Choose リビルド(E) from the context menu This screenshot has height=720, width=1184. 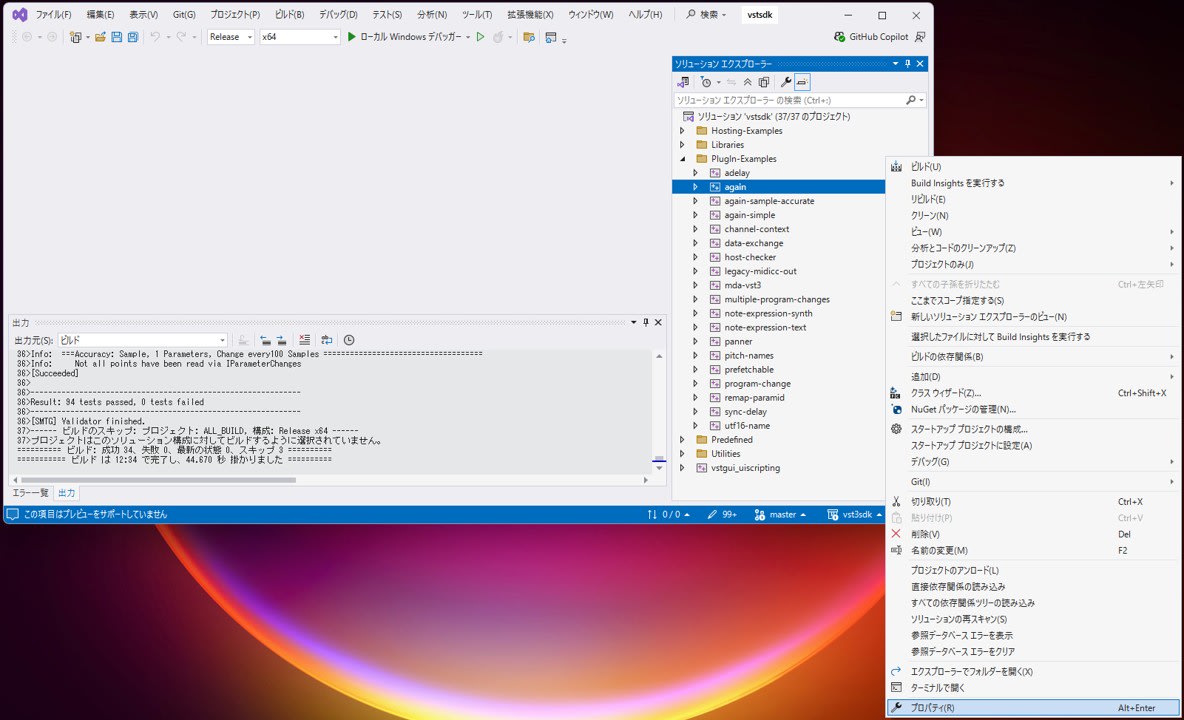pyautogui.click(x=928, y=199)
